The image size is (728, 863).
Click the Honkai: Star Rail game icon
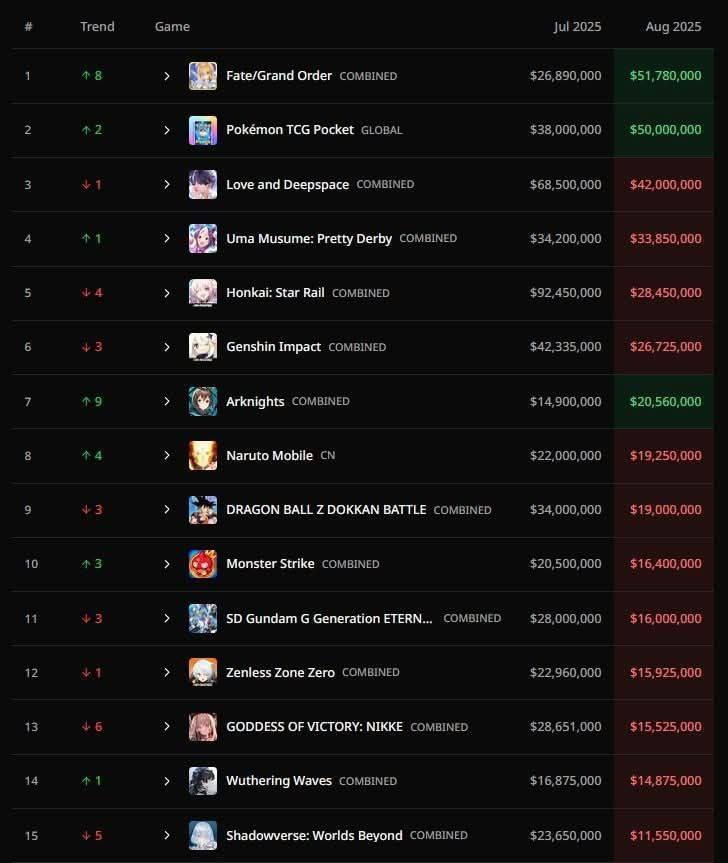pyautogui.click(x=203, y=293)
